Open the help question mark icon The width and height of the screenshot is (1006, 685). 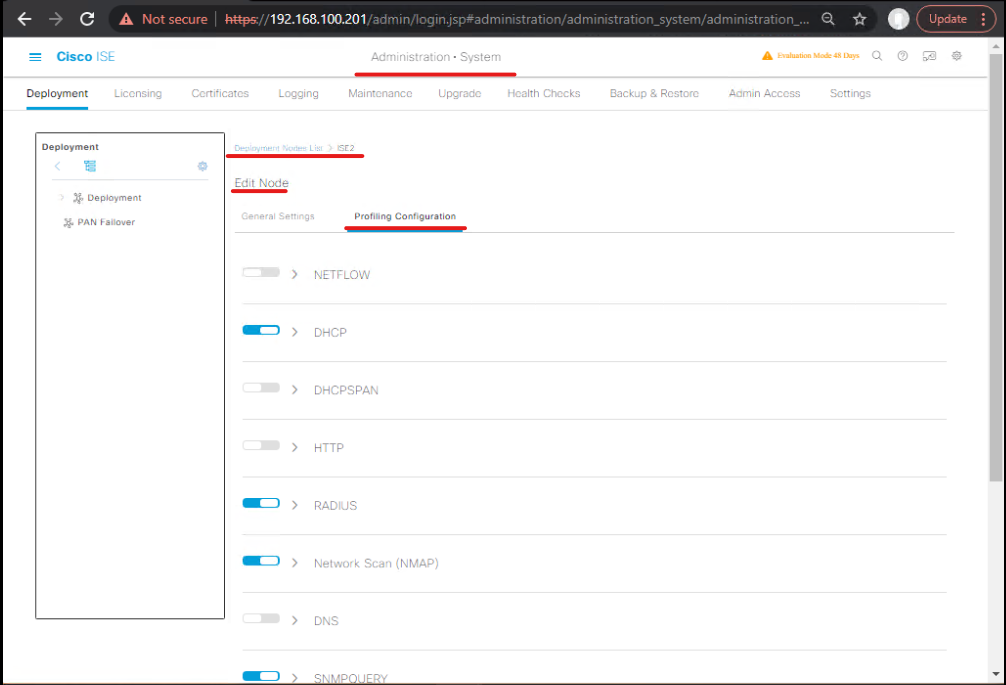click(x=903, y=56)
